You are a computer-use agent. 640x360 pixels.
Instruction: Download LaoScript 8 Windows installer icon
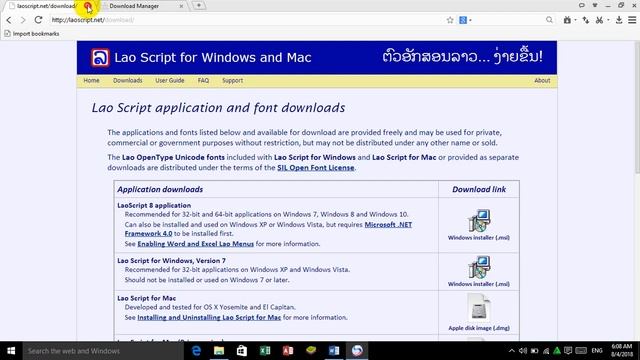click(x=479, y=220)
